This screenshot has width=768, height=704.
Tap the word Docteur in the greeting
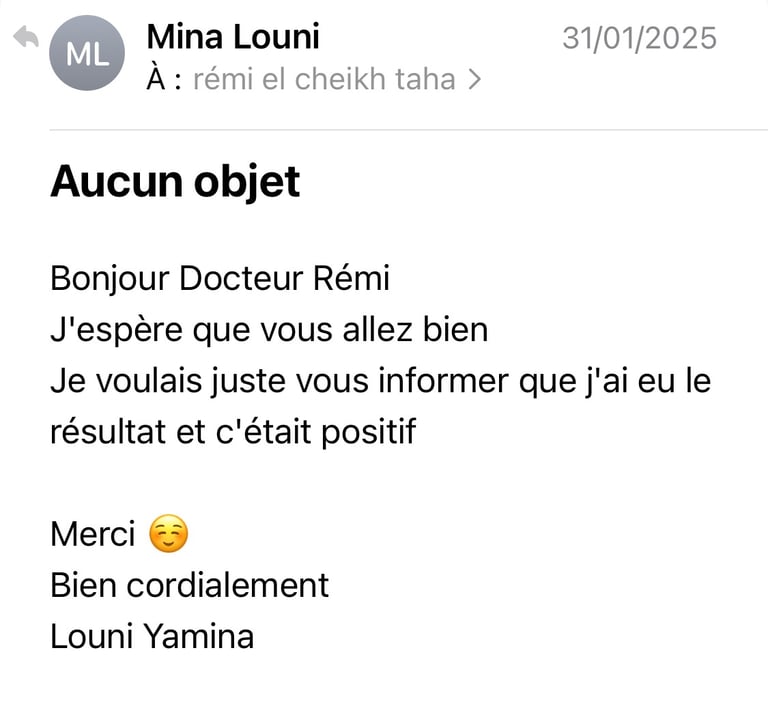pos(241,278)
